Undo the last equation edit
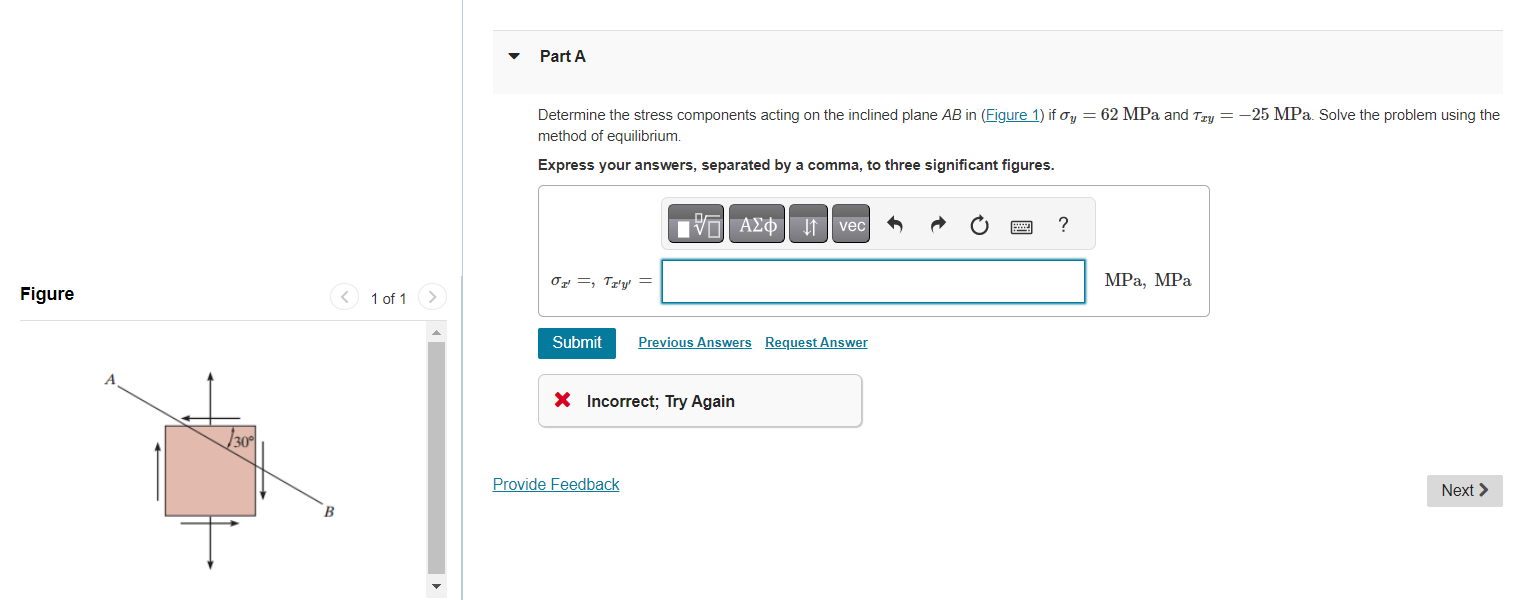Image resolution: width=1516 pixels, height=600 pixels. [x=895, y=224]
